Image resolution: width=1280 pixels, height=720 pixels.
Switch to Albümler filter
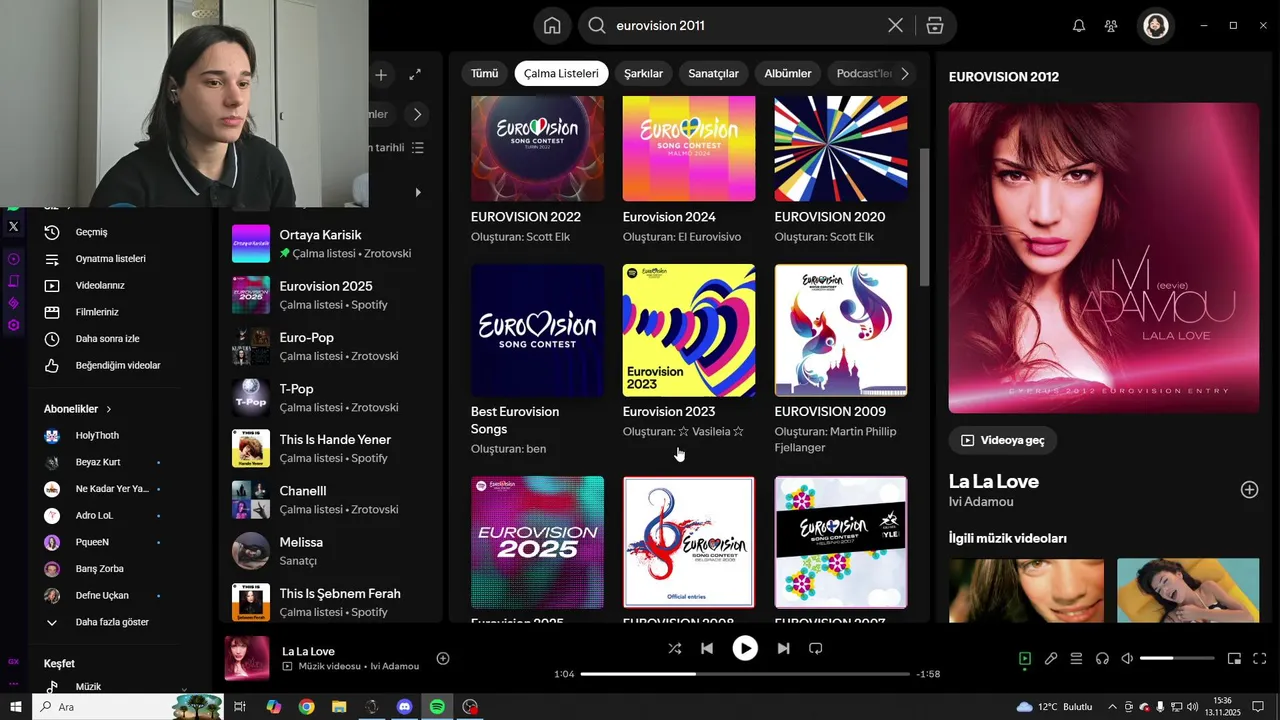[788, 74]
